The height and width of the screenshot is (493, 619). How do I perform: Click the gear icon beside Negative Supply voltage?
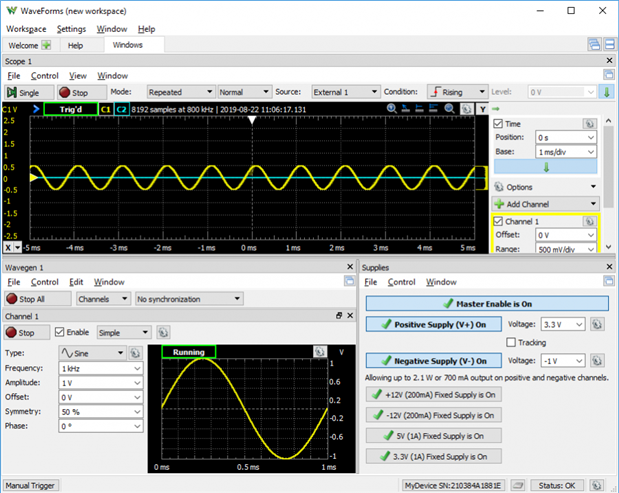point(596,360)
